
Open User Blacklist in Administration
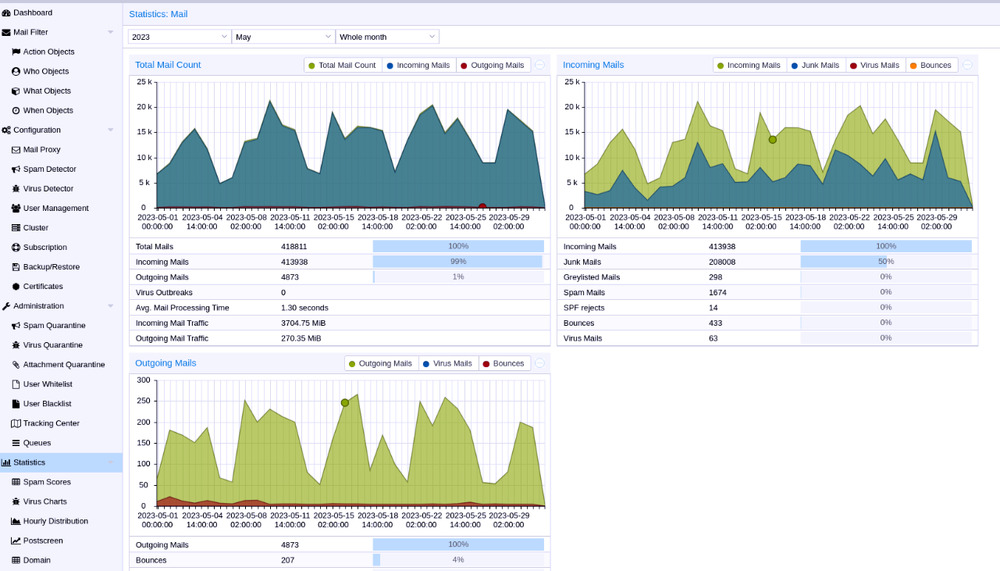click(47, 404)
